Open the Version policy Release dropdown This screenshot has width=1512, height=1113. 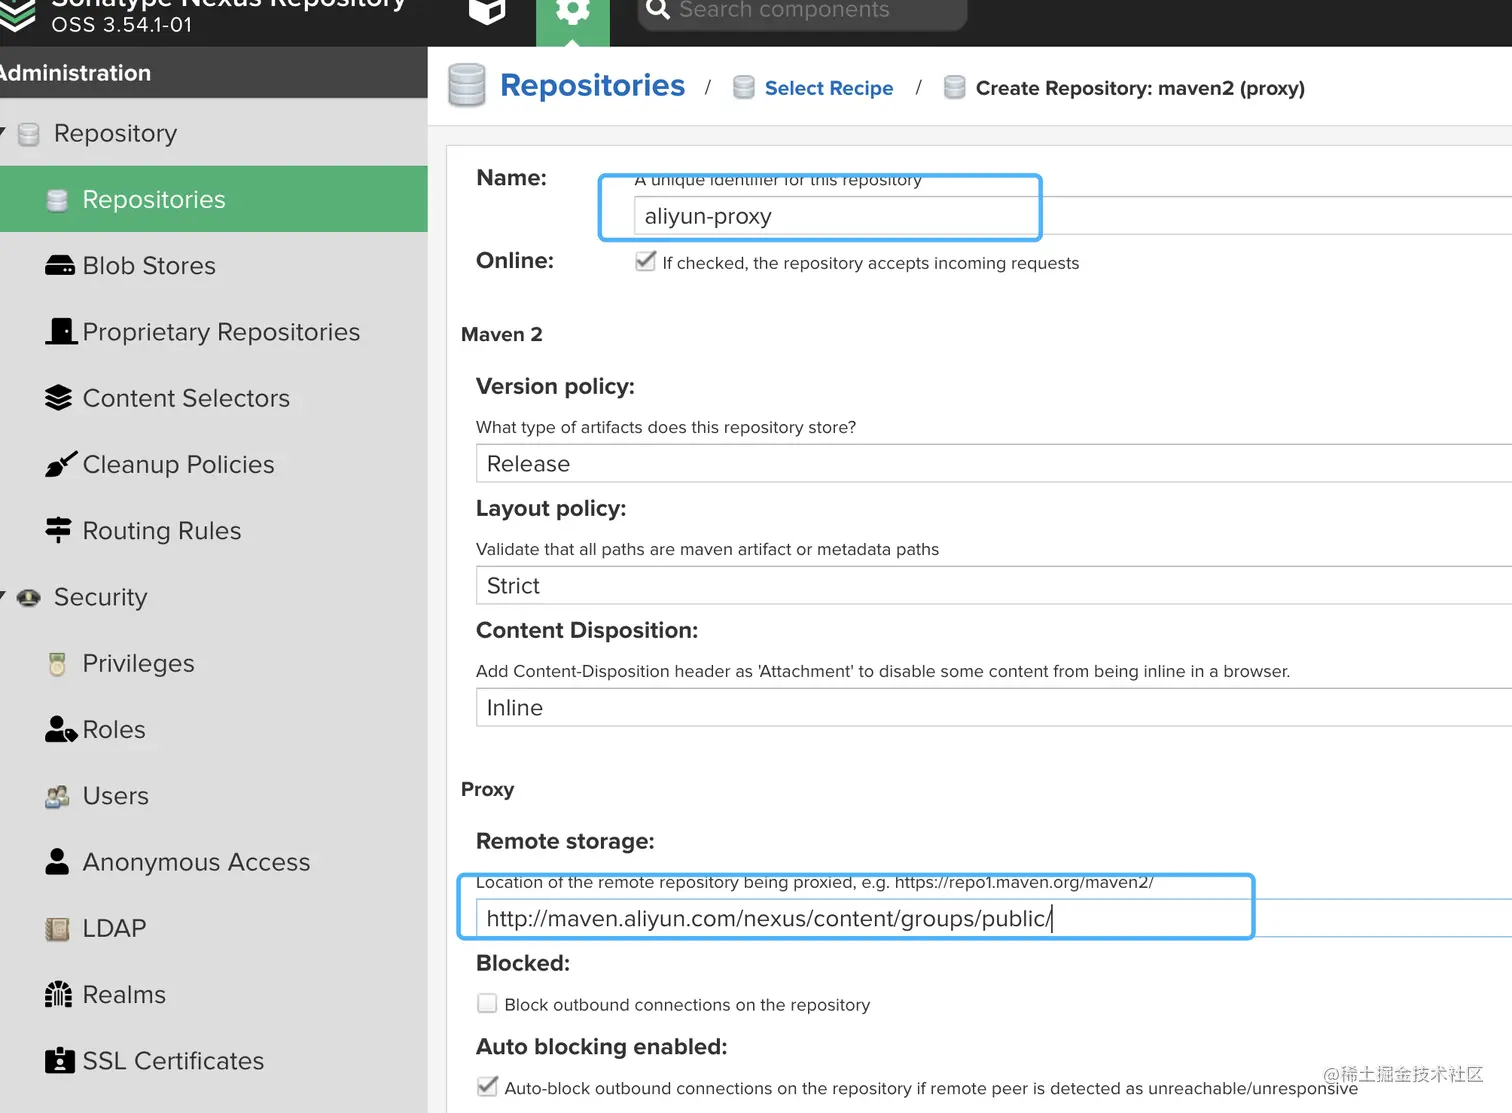990,464
